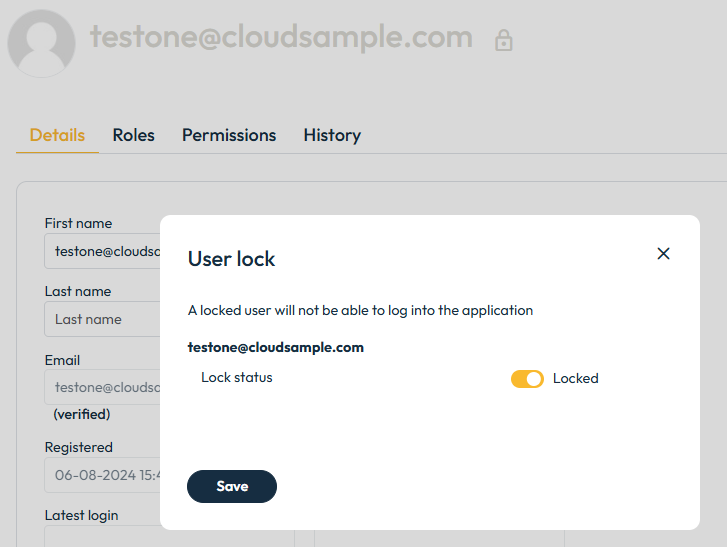Focus the First name input field
The width and height of the screenshot is (727, 547).
[102, 252]
